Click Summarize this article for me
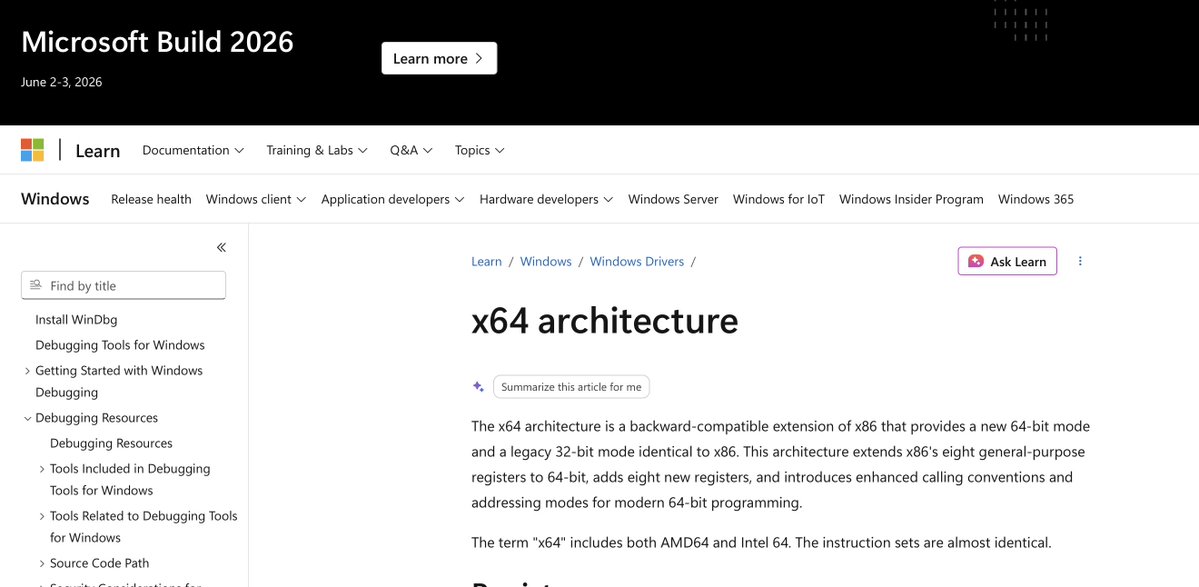The height and width of the screenshot is (587, 1199). tap(571, 387)
